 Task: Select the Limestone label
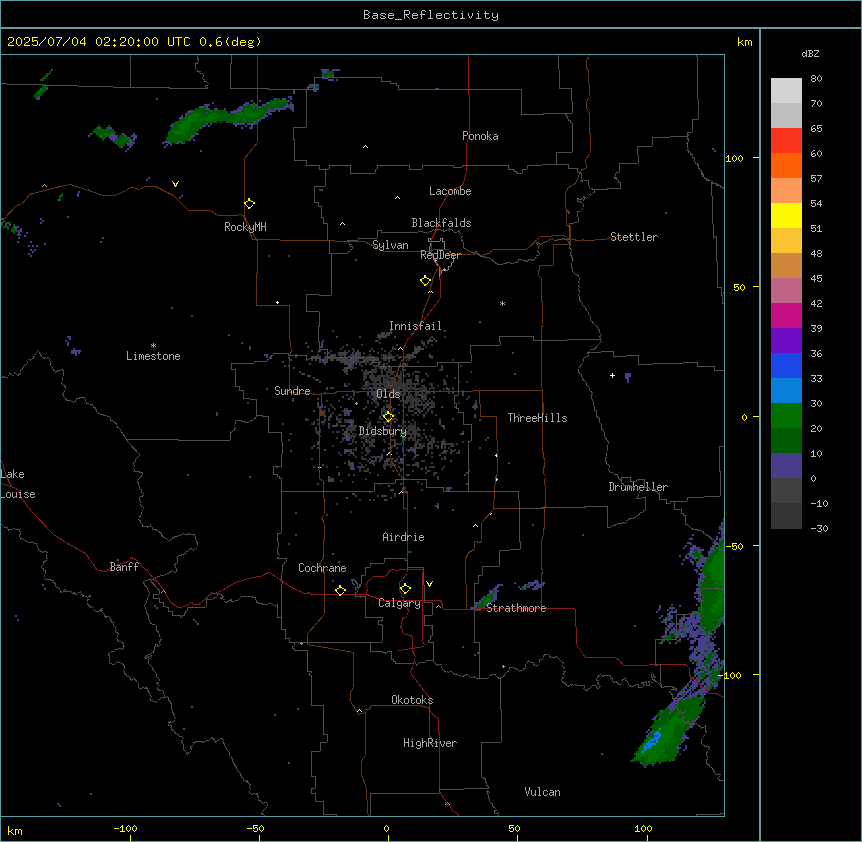153,356
